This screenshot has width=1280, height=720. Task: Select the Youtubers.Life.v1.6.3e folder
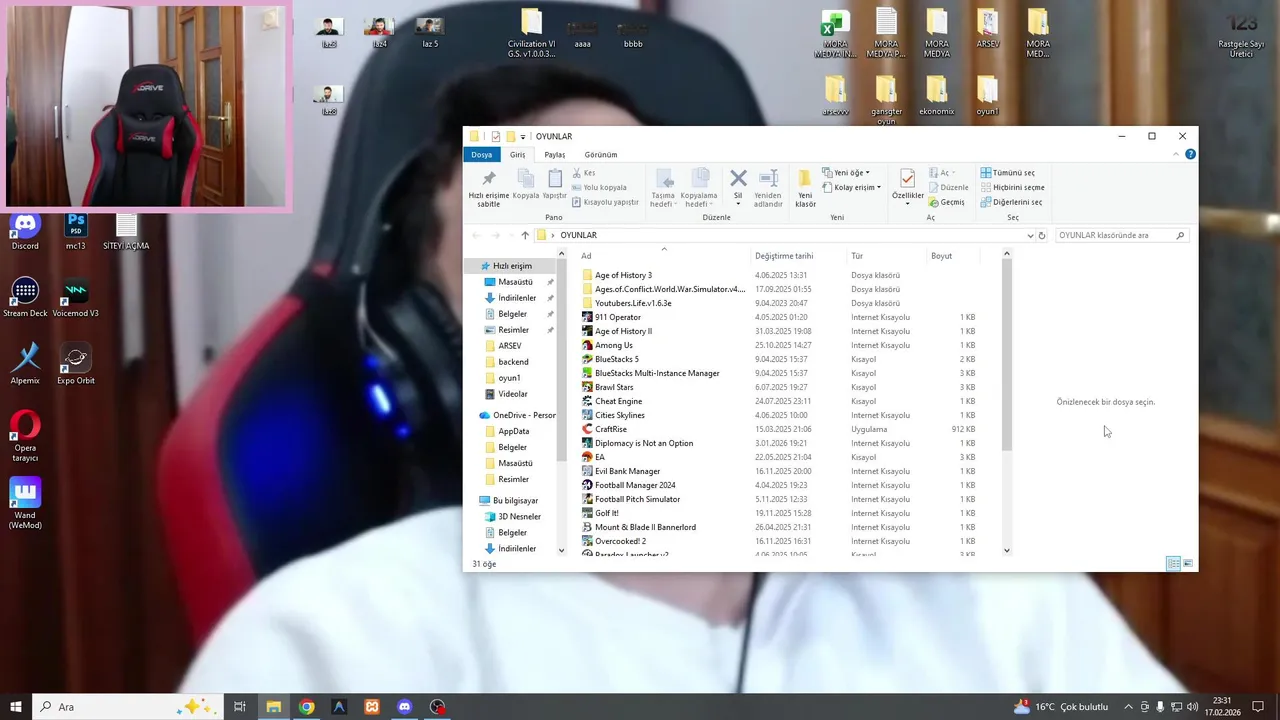(x=633, y=303)
